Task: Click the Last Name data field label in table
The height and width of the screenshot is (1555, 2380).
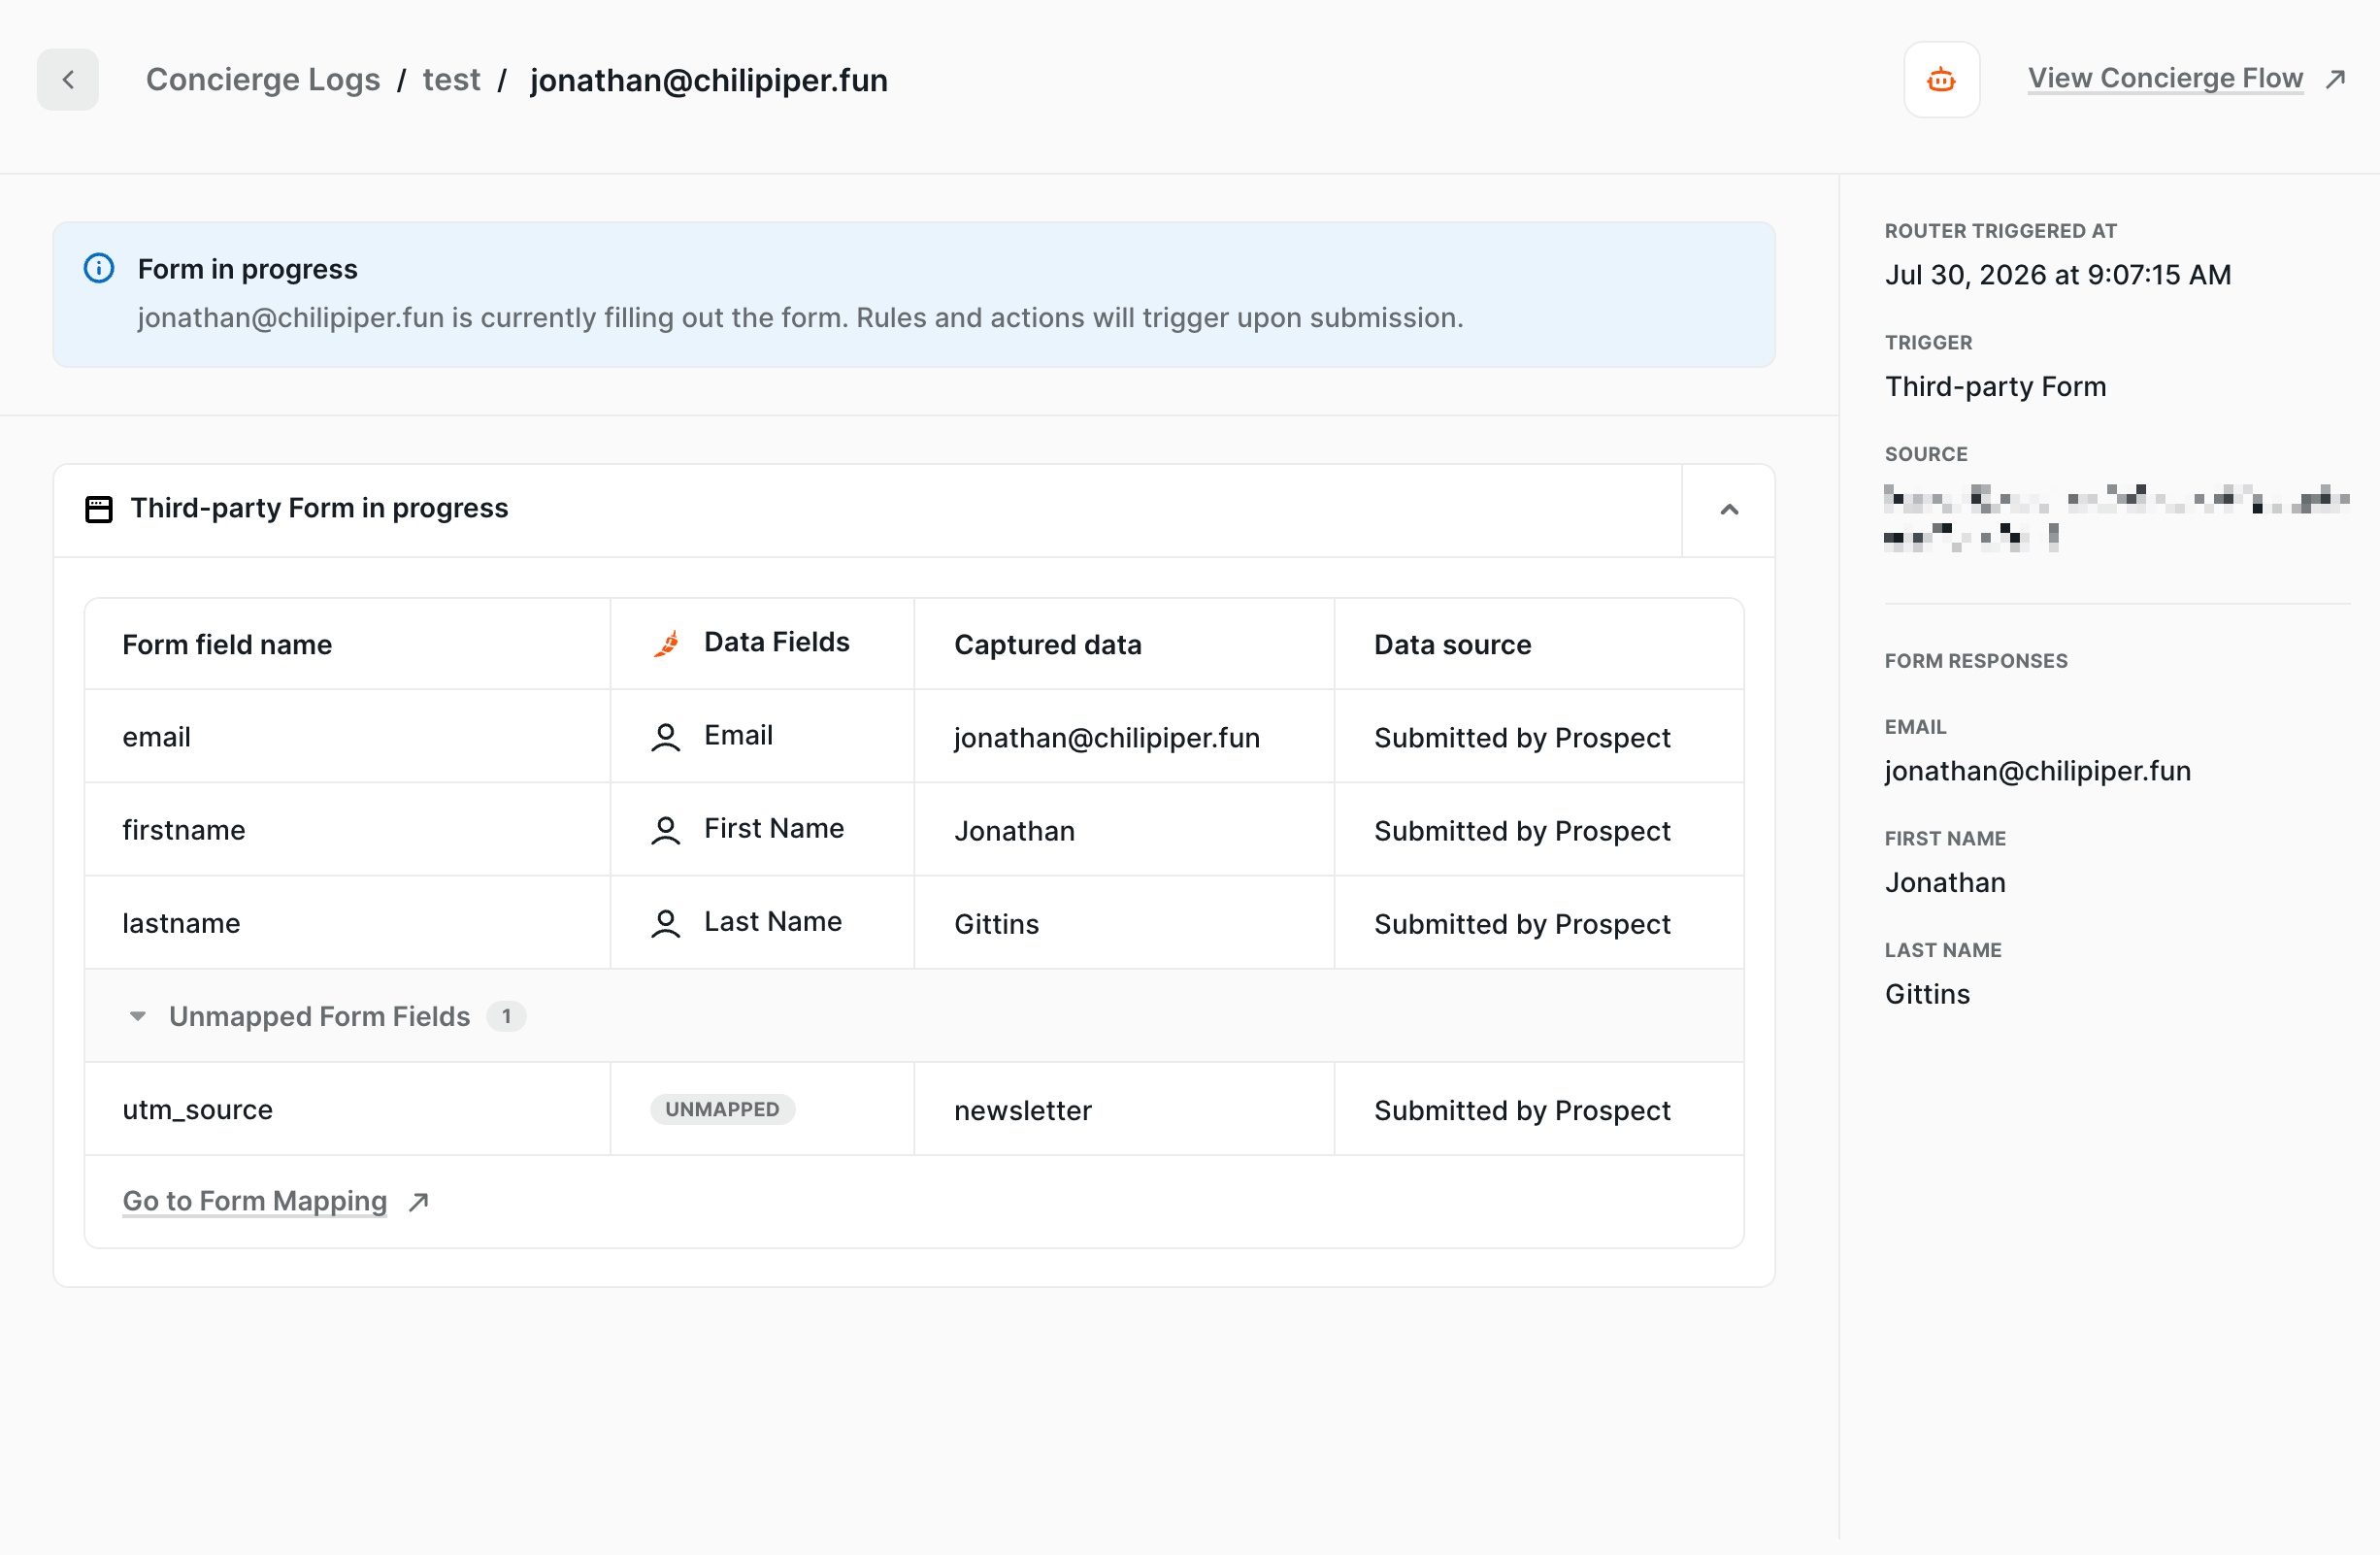Action: tap(773, 921)
